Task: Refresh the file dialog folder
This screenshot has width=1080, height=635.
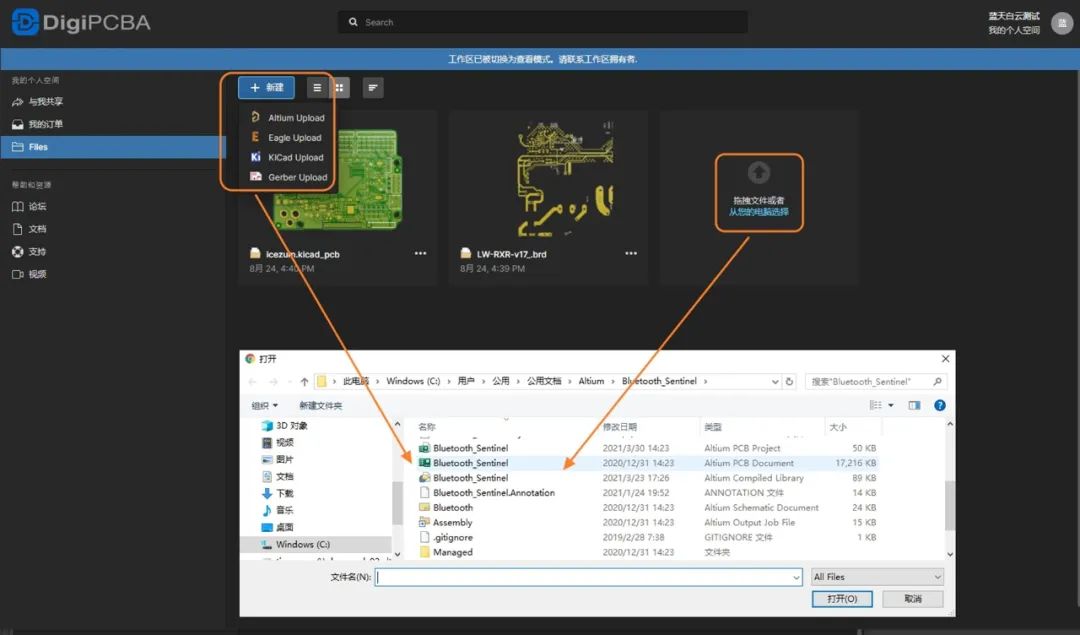Action: click(789, 382)
